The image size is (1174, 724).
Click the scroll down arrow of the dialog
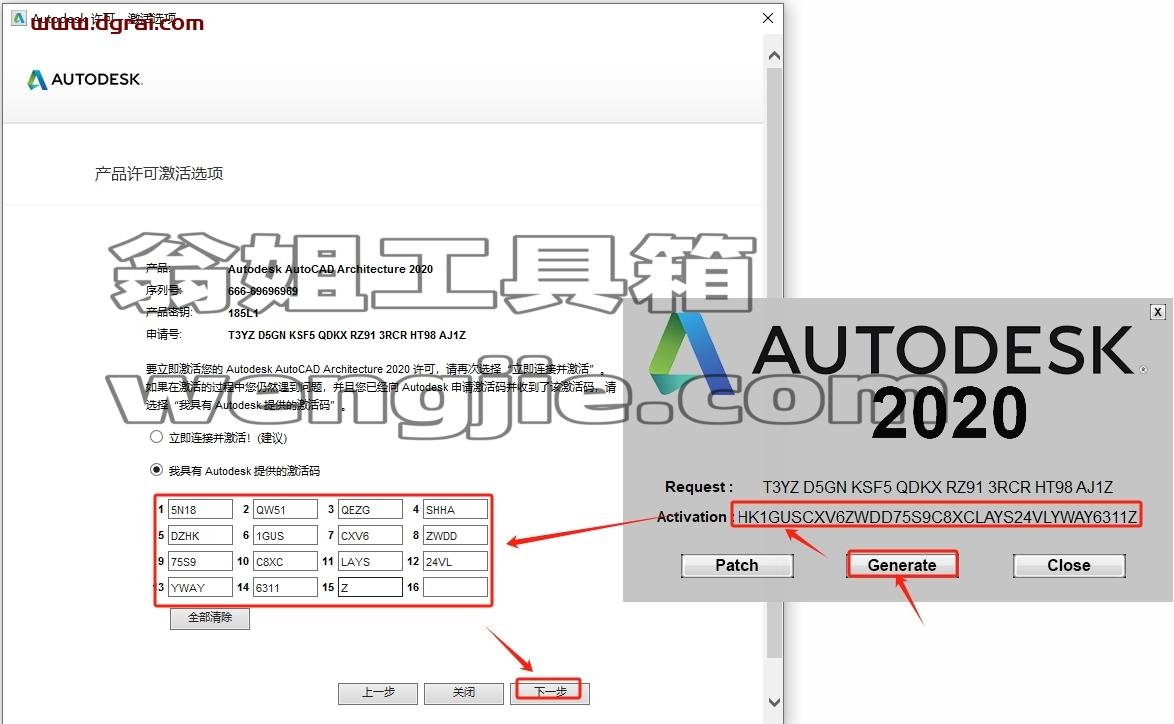pos(774,702)
